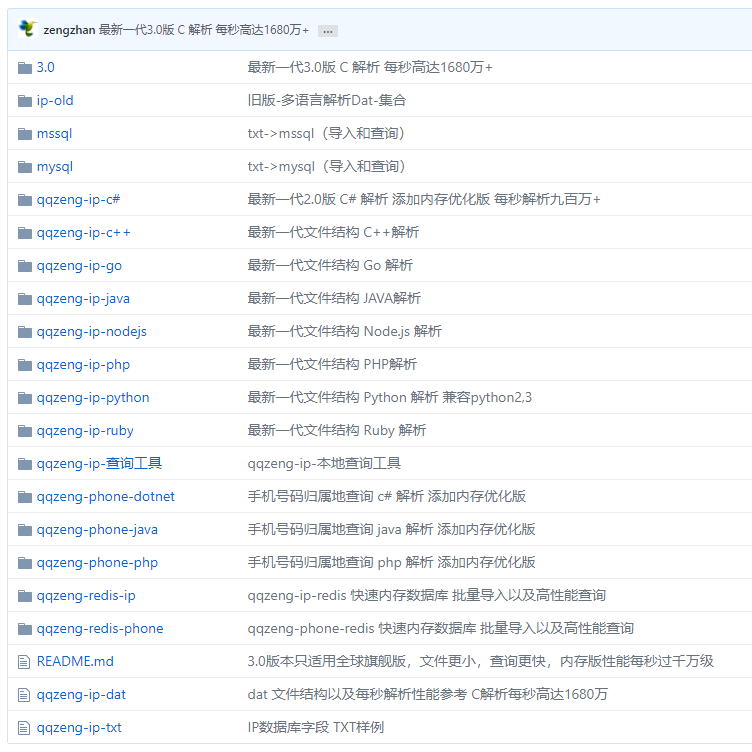
Task: Open the mysql folder
Action: 55,166
